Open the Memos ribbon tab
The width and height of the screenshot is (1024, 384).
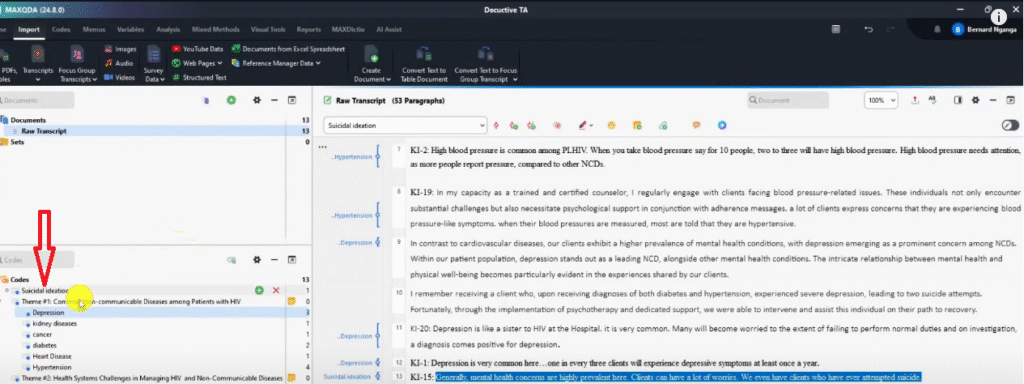[93, 29]
